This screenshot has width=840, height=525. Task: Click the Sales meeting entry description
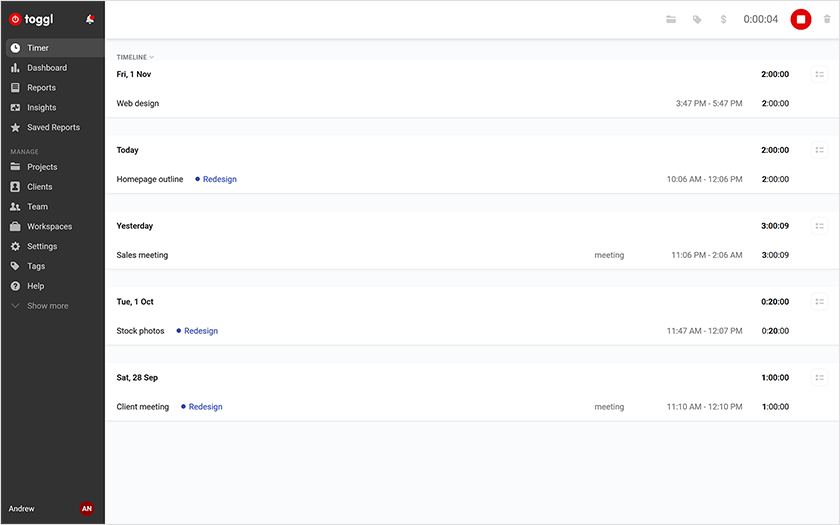coord(142,255)
